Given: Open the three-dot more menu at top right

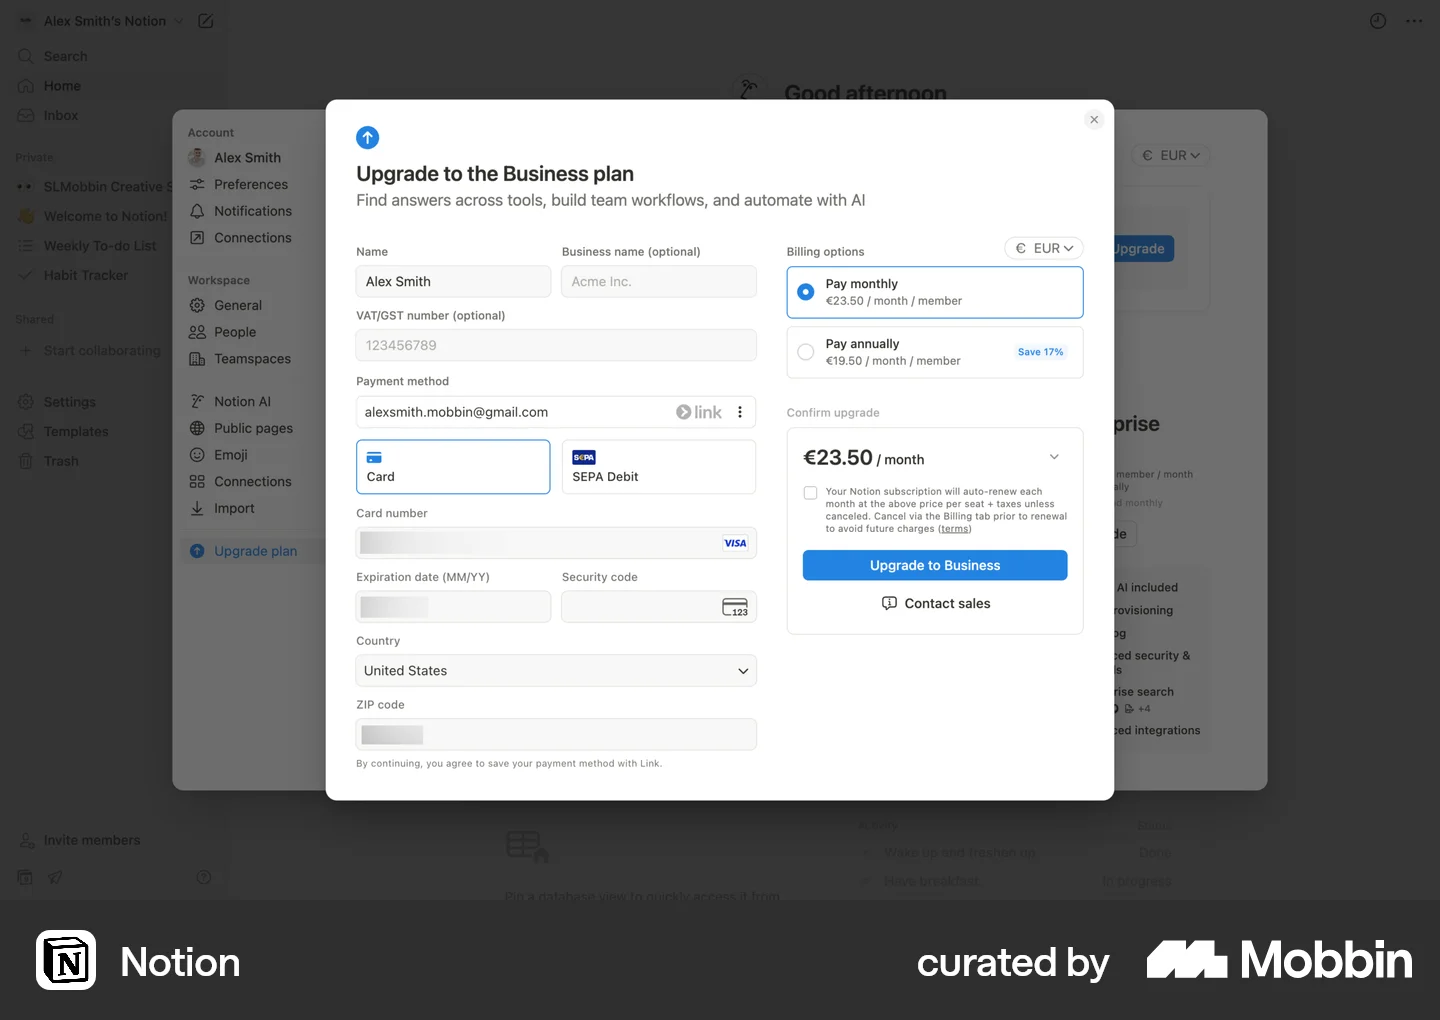Looking at the screenshot, I should 1414,21.
